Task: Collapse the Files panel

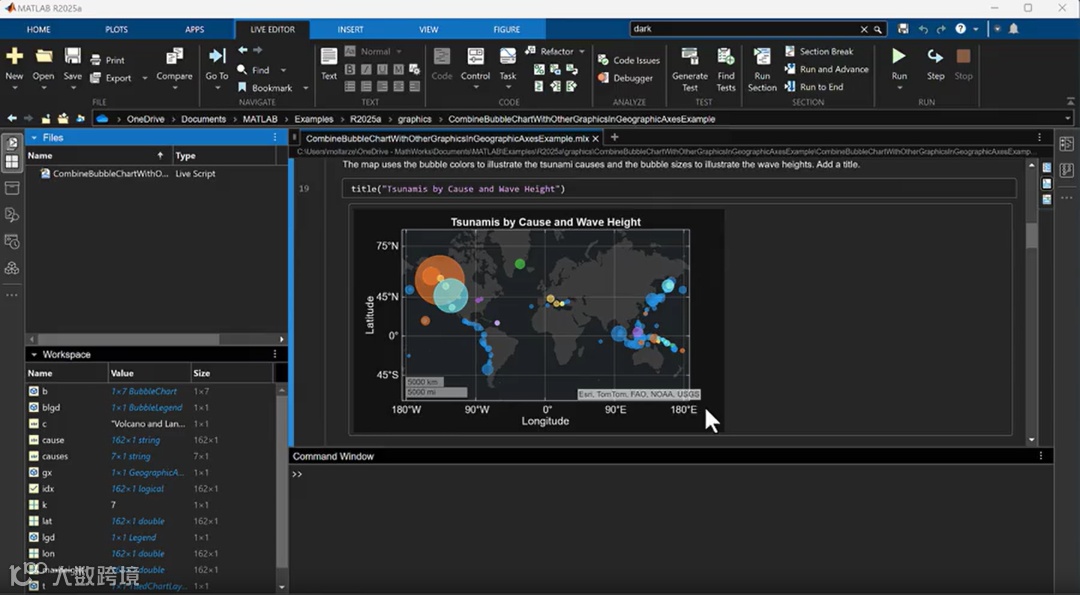Action: (x=34, y=138)
